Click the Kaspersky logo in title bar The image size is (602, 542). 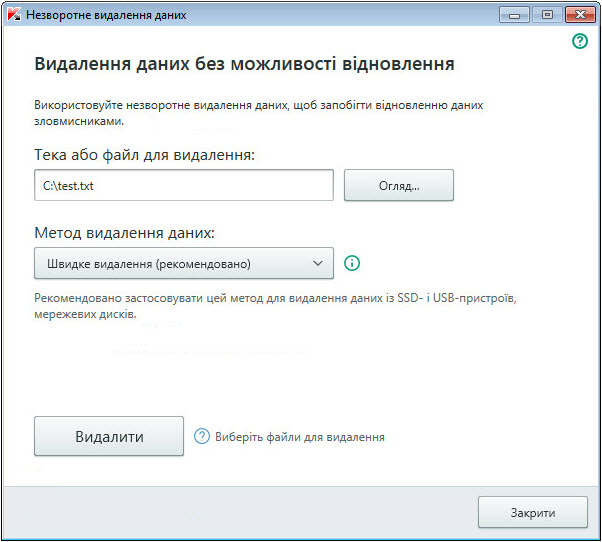tap(14, 15)
